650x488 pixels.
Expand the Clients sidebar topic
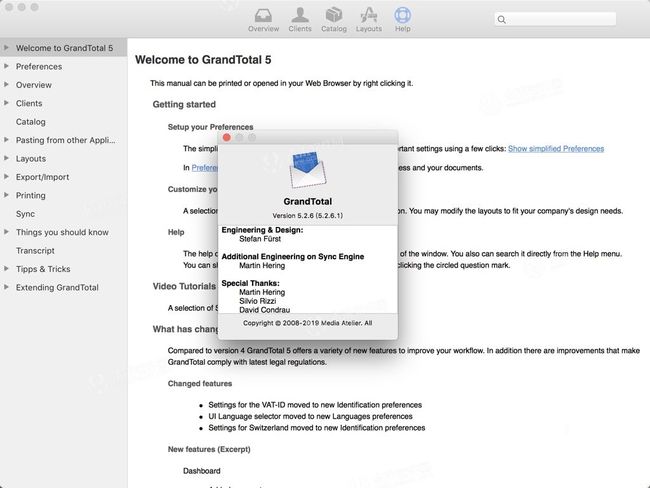[6, 103]
